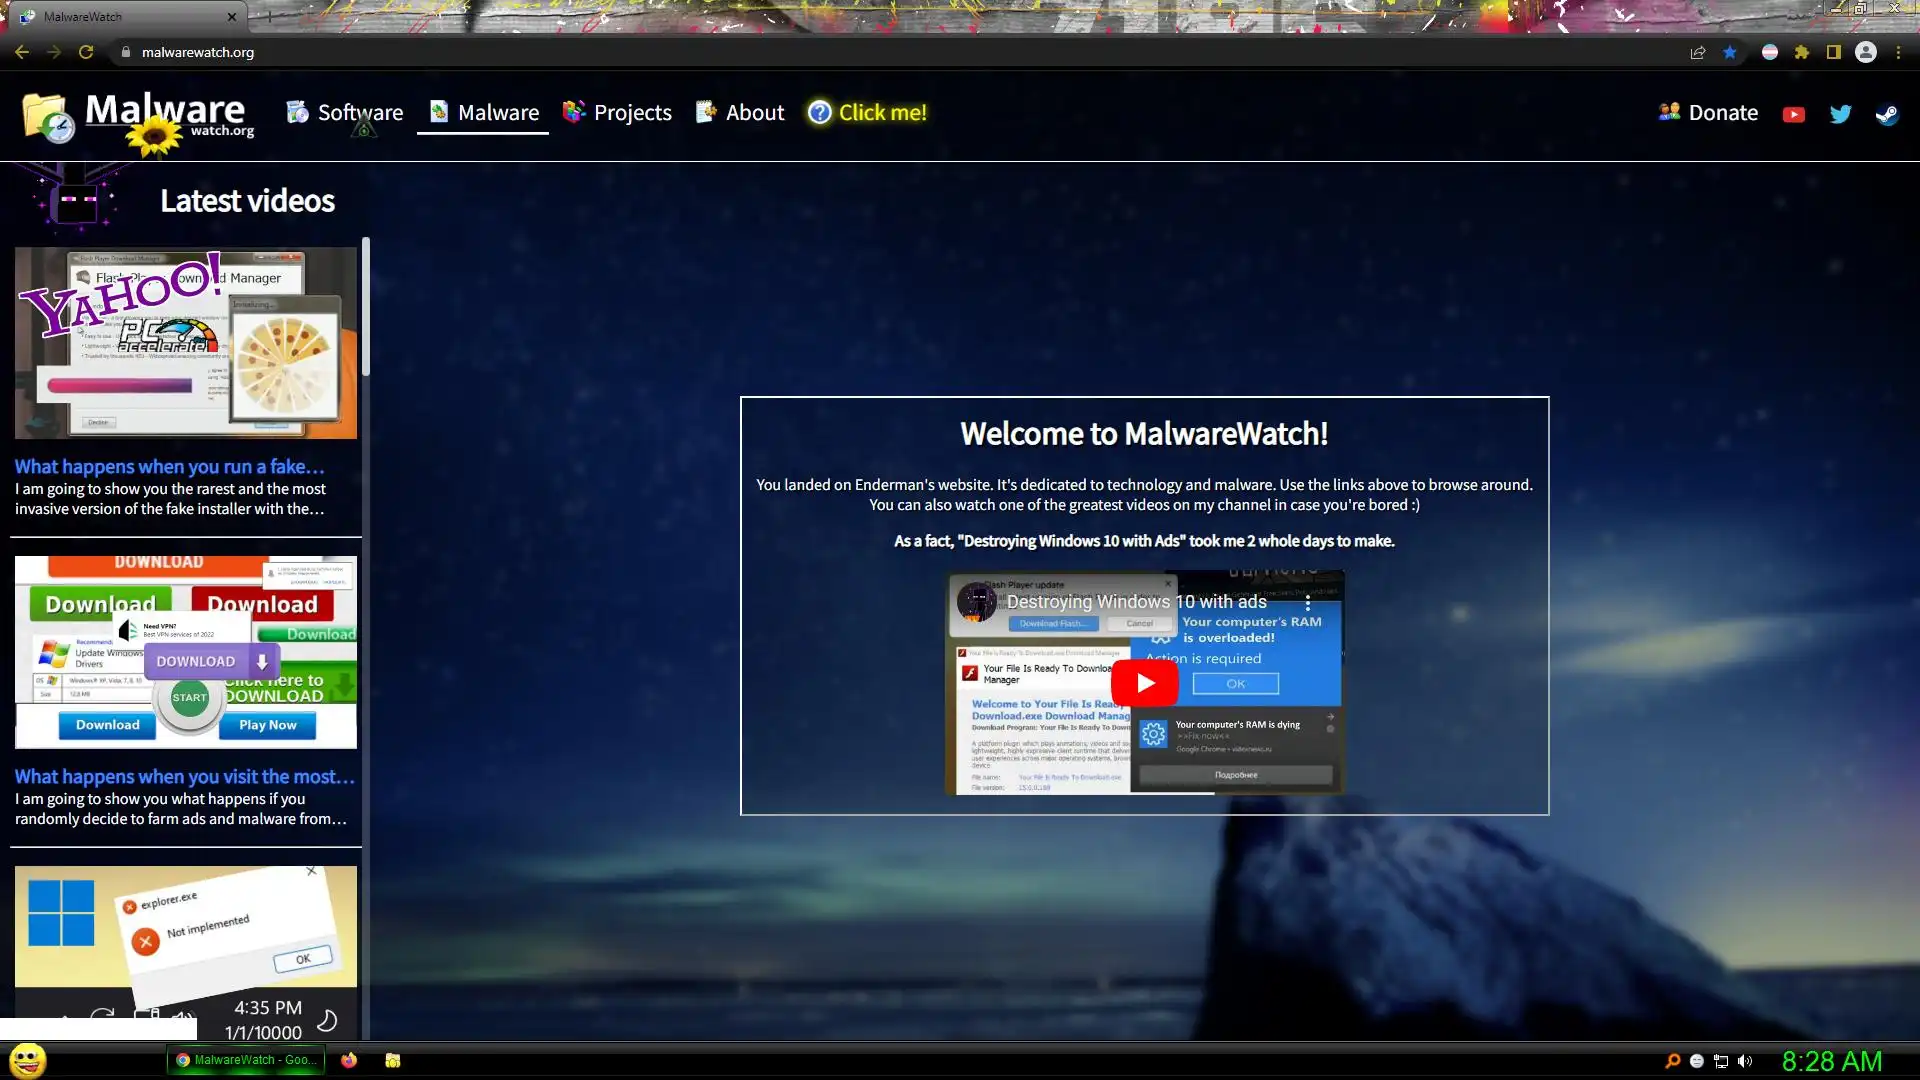Viewport: 1920px width, 1080px height.
Task: Open Chrome profile avatar icon
Action: pyautogui.click(x=1866, y=52)
